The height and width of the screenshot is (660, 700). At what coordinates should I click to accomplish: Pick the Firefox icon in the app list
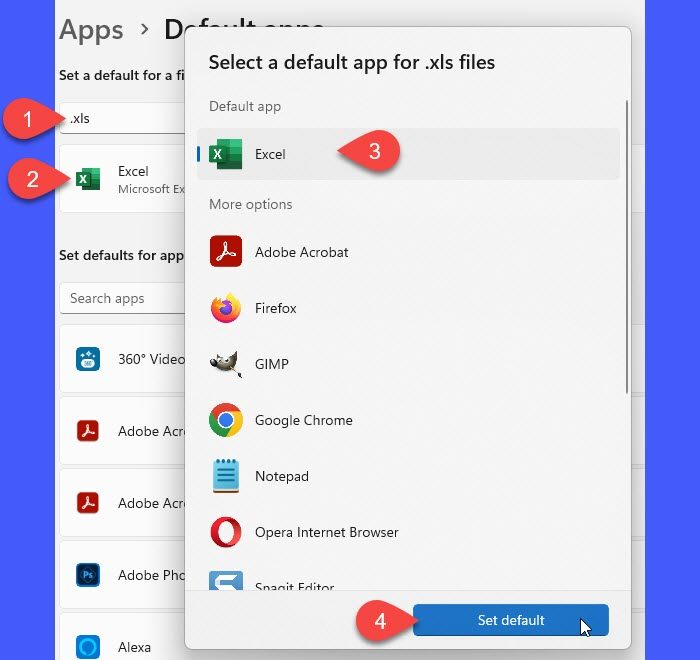tap(226, 308)
